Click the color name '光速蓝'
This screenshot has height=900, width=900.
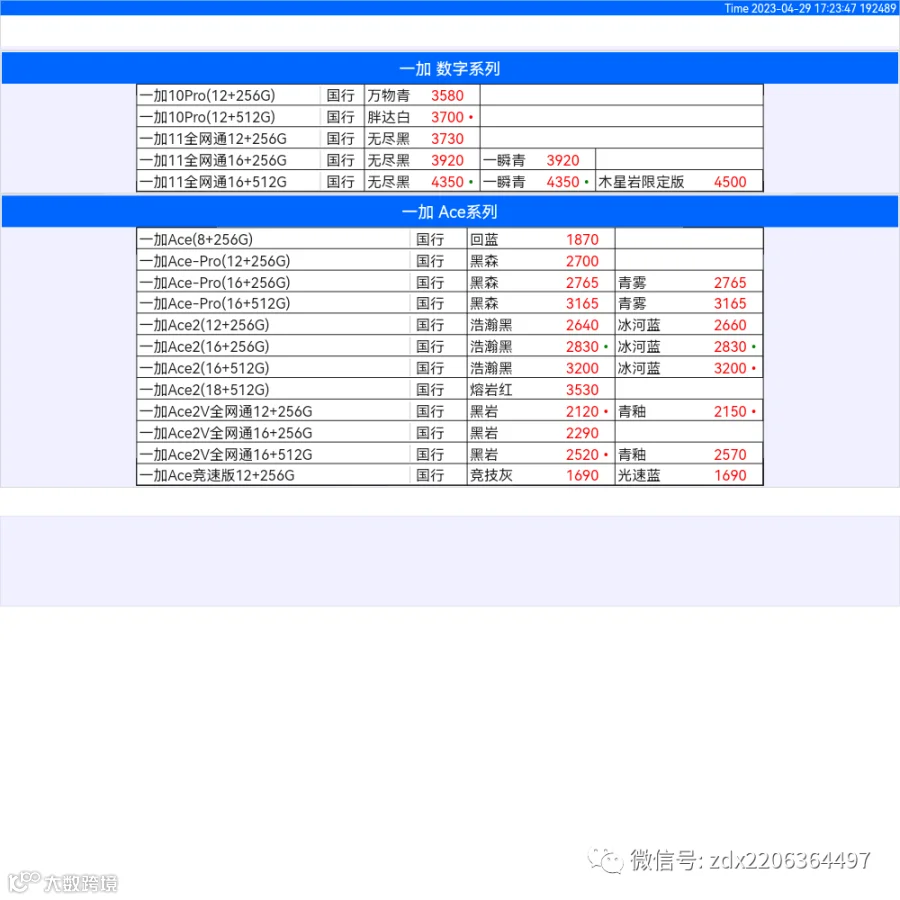tap(639, 475)
